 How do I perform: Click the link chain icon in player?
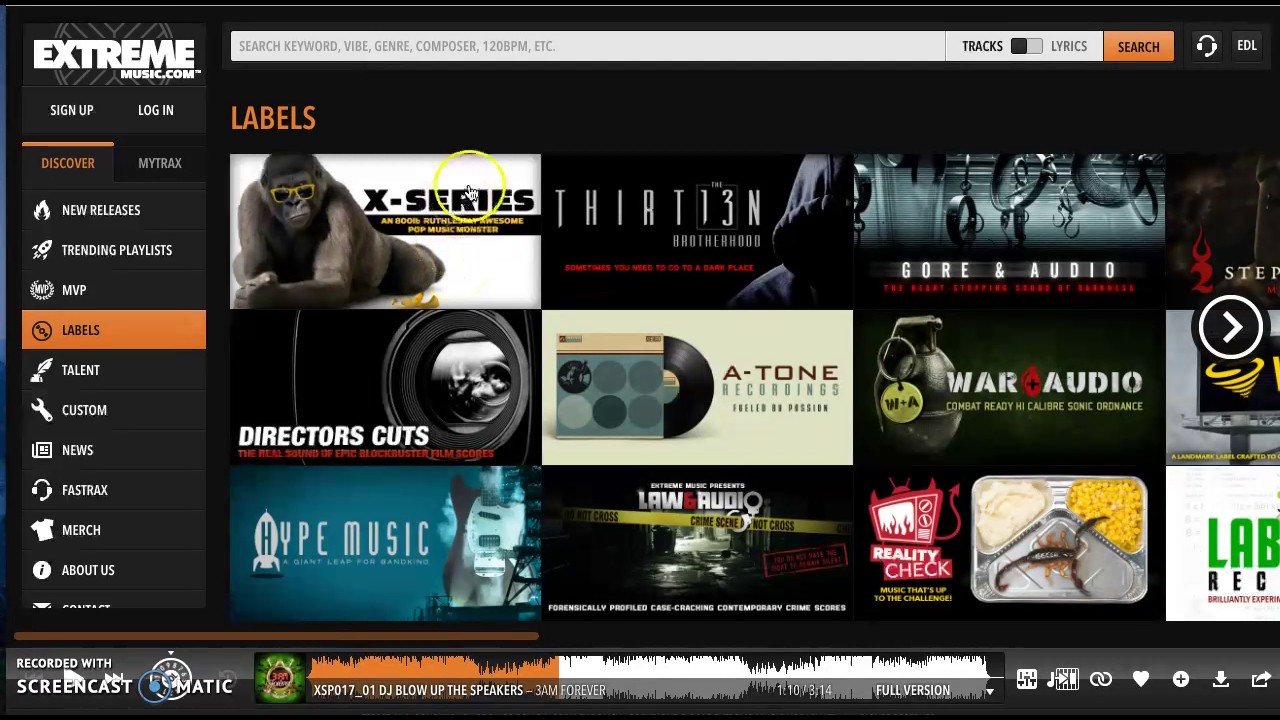coord(1101,680)
